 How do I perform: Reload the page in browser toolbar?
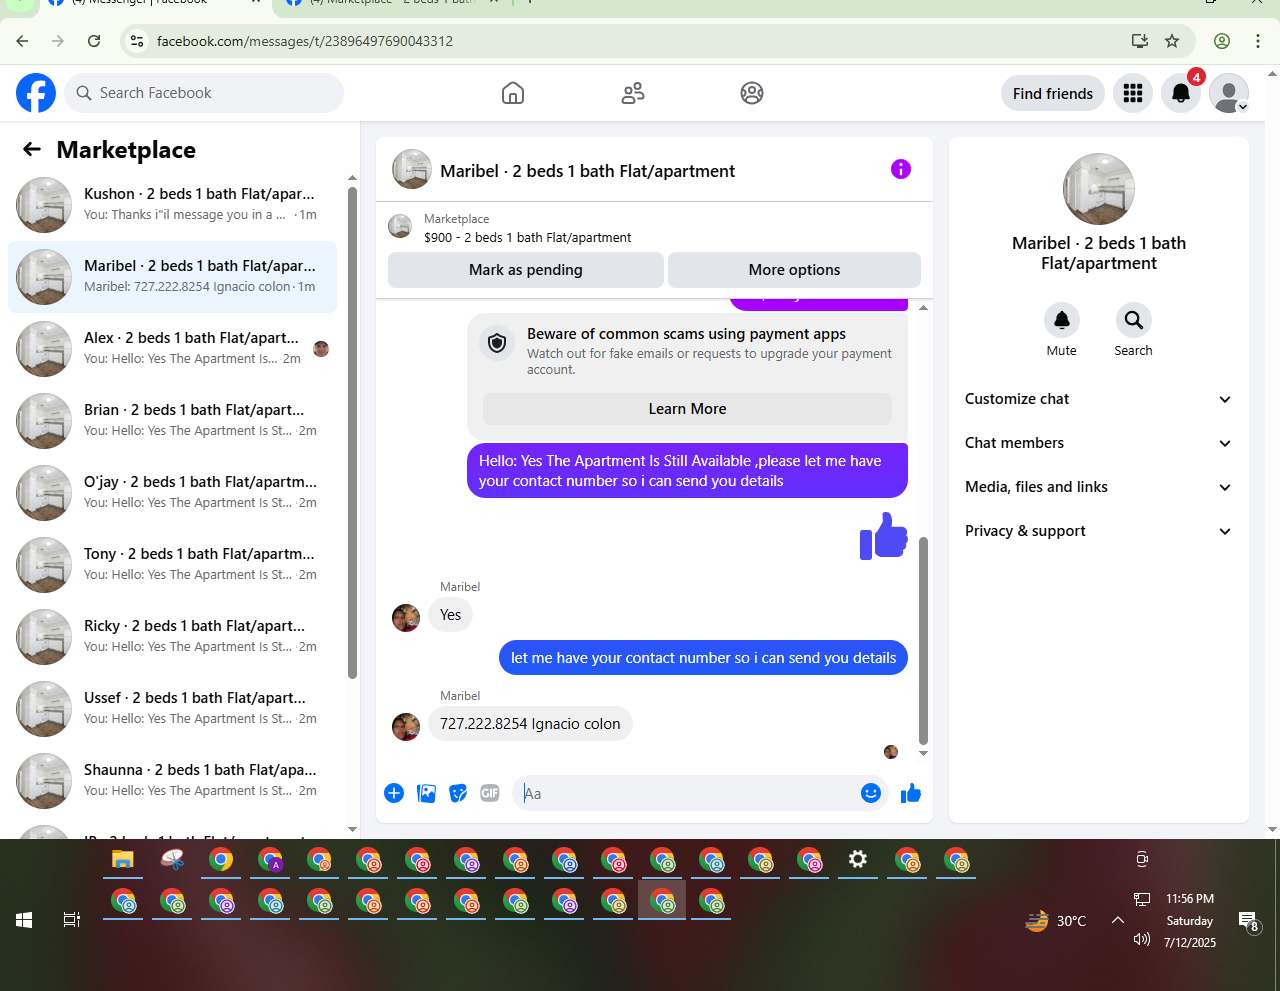(94, 41)
